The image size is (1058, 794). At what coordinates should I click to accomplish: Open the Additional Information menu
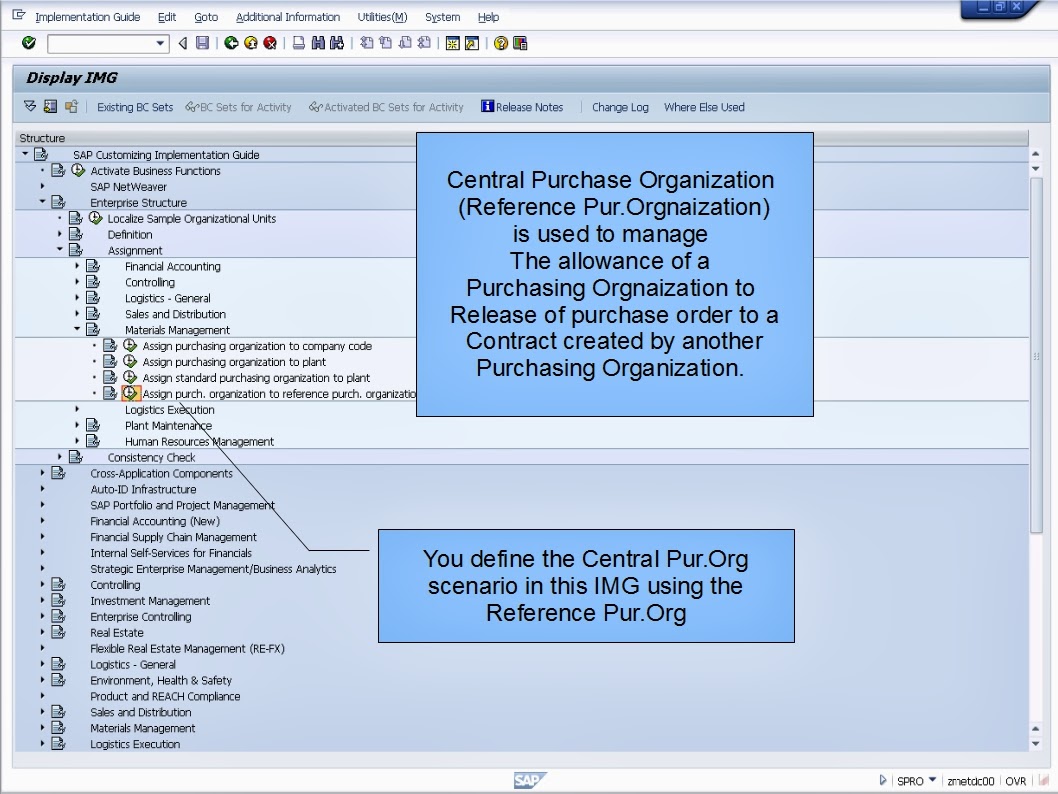pyautogui.click(x=287, y=17)
